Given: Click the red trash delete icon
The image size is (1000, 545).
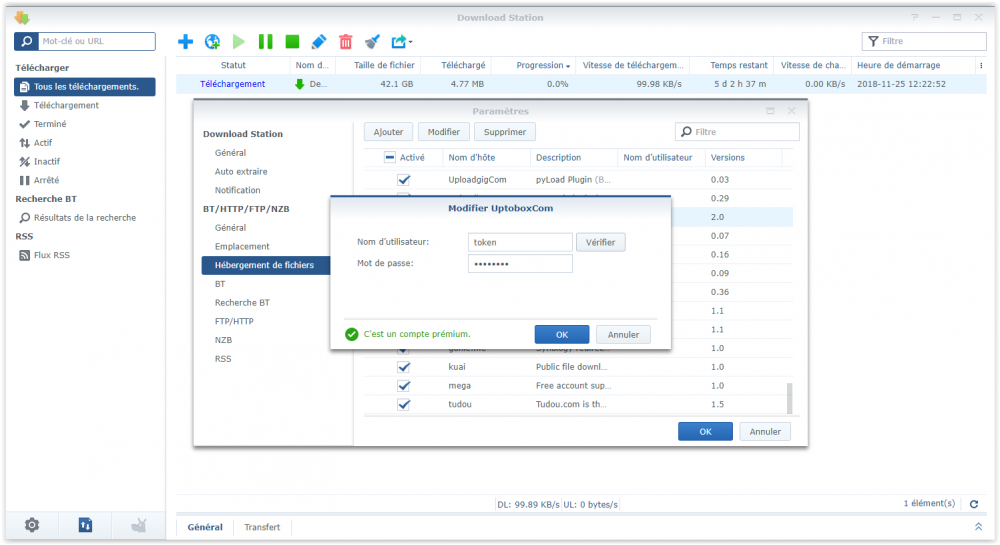Looking at the screenshot, I should coord(346,41).
